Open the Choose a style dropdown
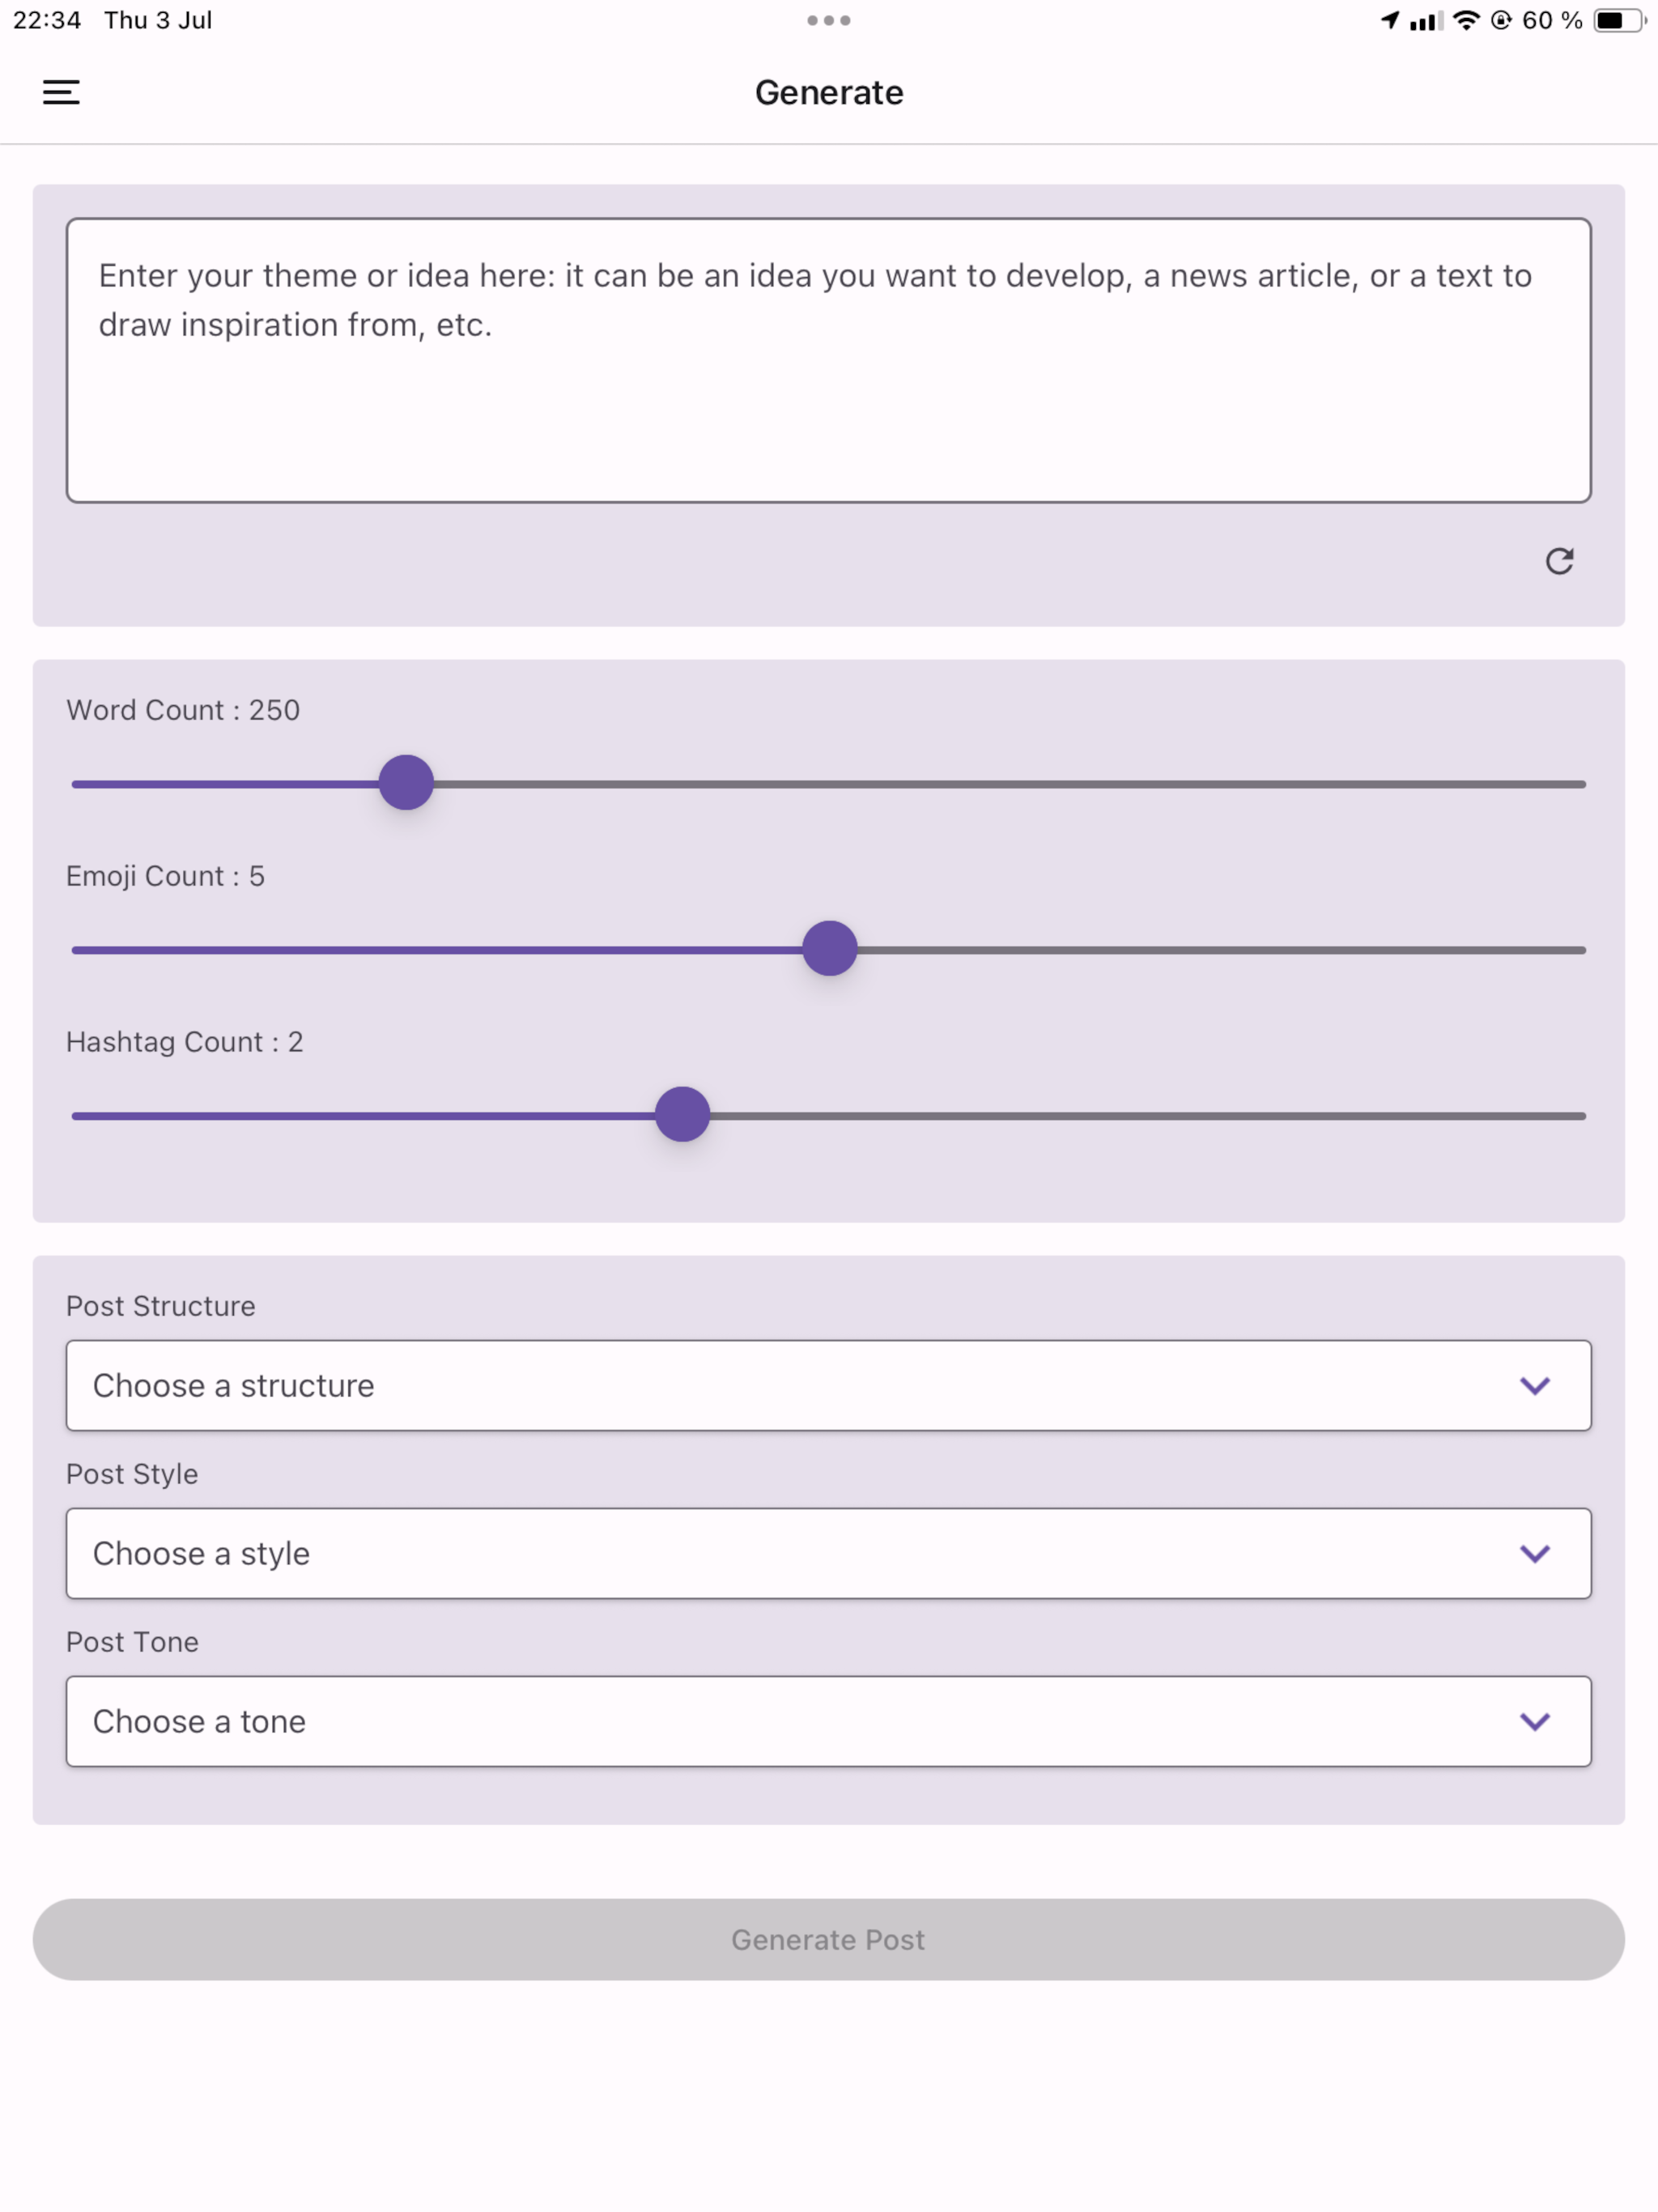The width and height of the screenshot is (1658, 2212). (829, 1553)
